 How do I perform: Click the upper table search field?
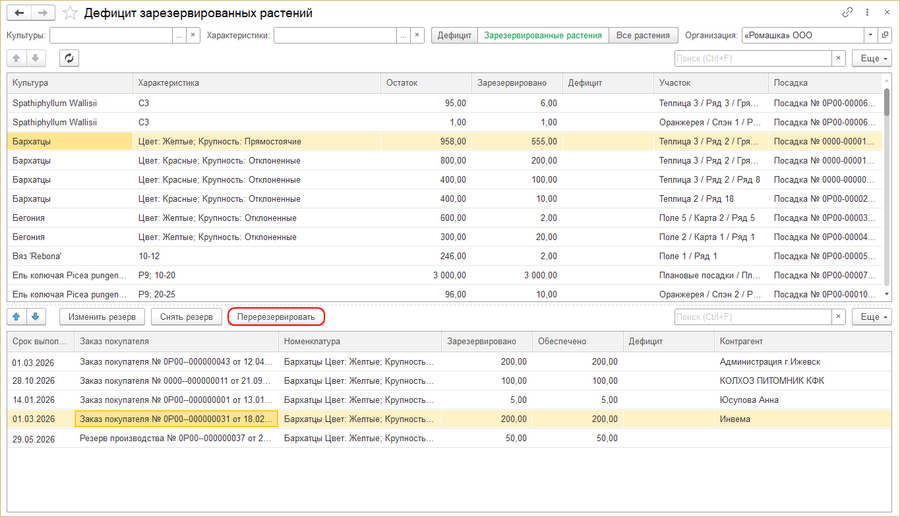[x=749, y=59]
